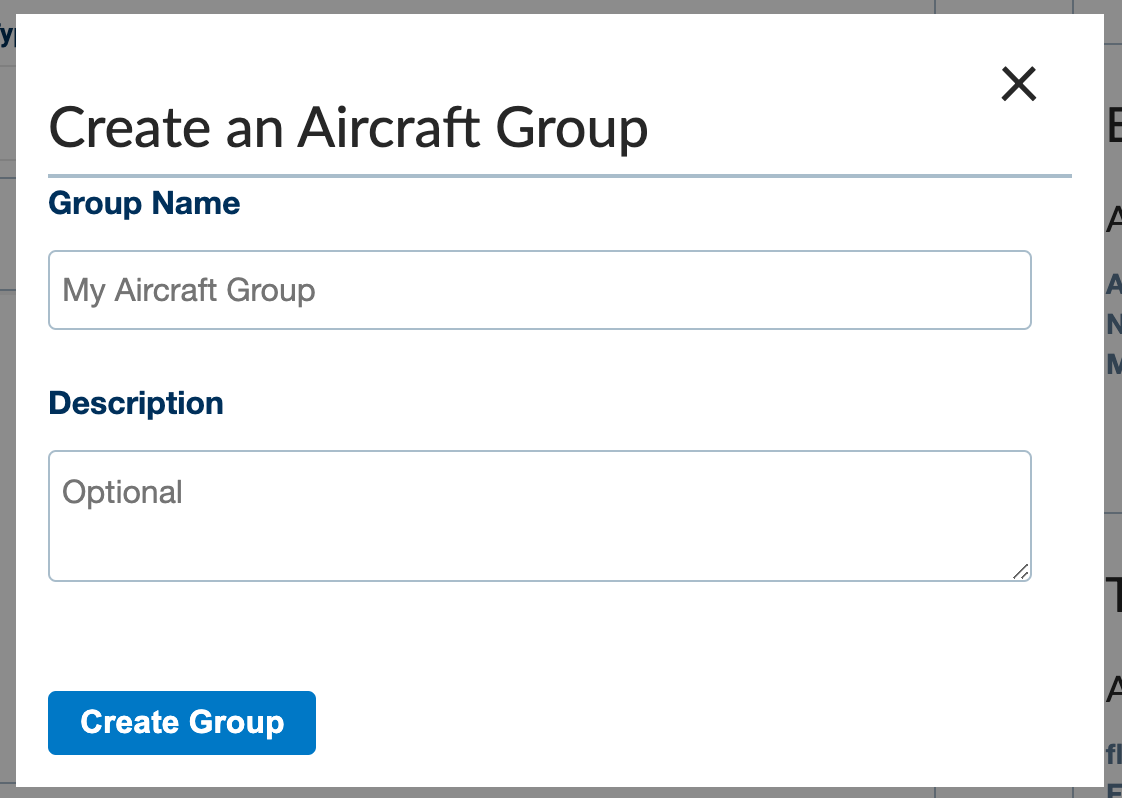This screenshot has height=798, width=1122.
Task: Click the cut-off blue 'M' link at right edge
Action: click(x=1114, y=364)
